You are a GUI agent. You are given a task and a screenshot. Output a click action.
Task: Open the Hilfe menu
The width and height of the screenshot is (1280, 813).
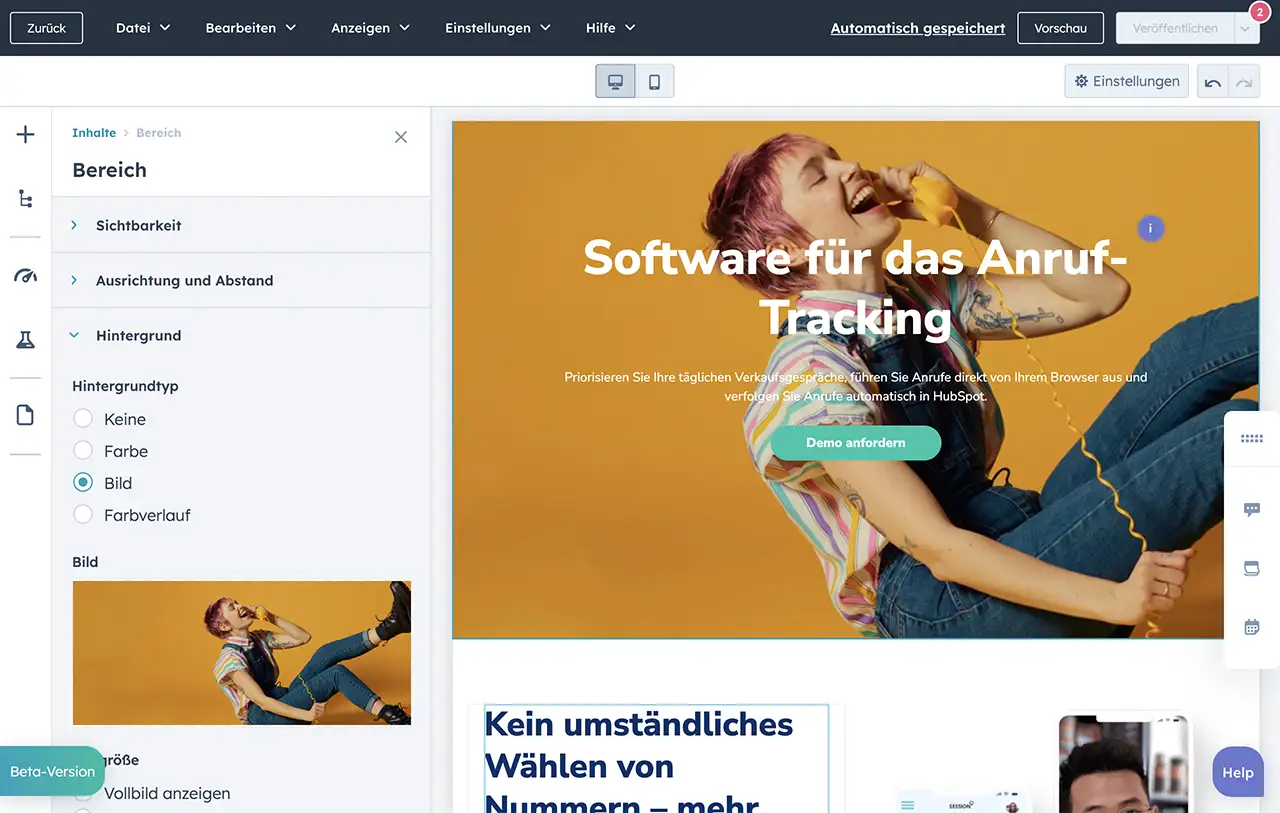click(610, 28)
